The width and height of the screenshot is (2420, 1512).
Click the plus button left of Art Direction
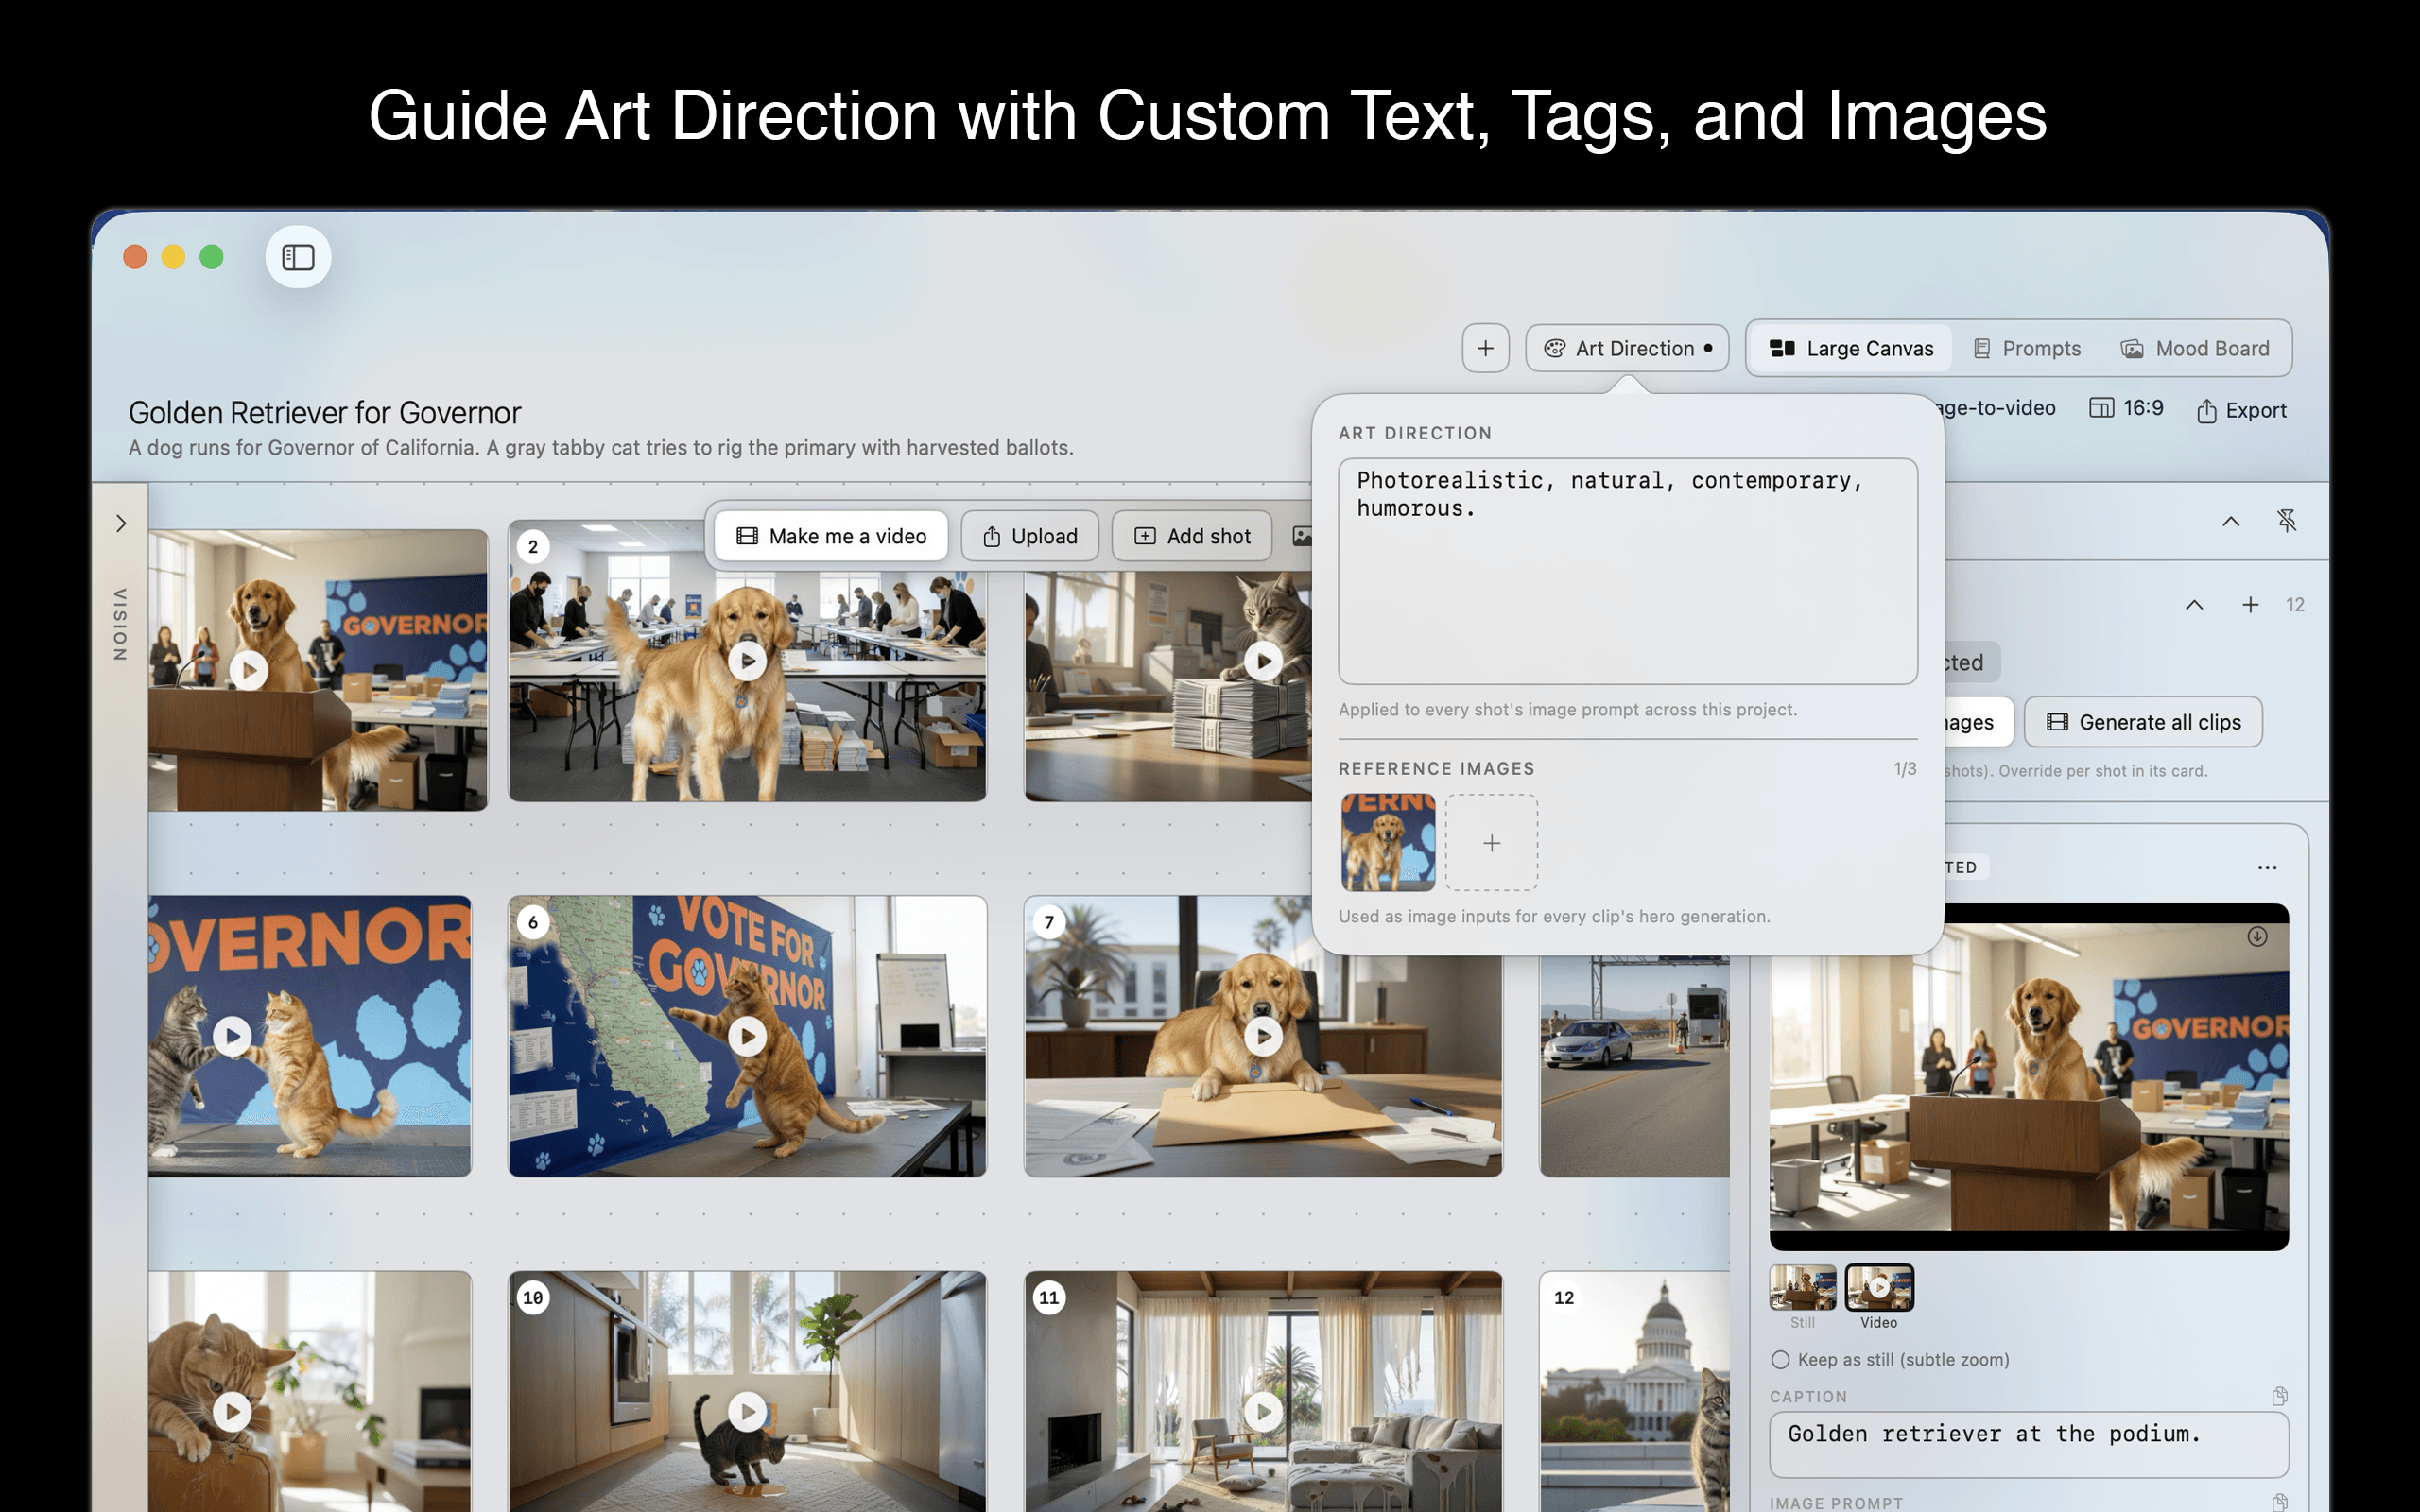1485,348
